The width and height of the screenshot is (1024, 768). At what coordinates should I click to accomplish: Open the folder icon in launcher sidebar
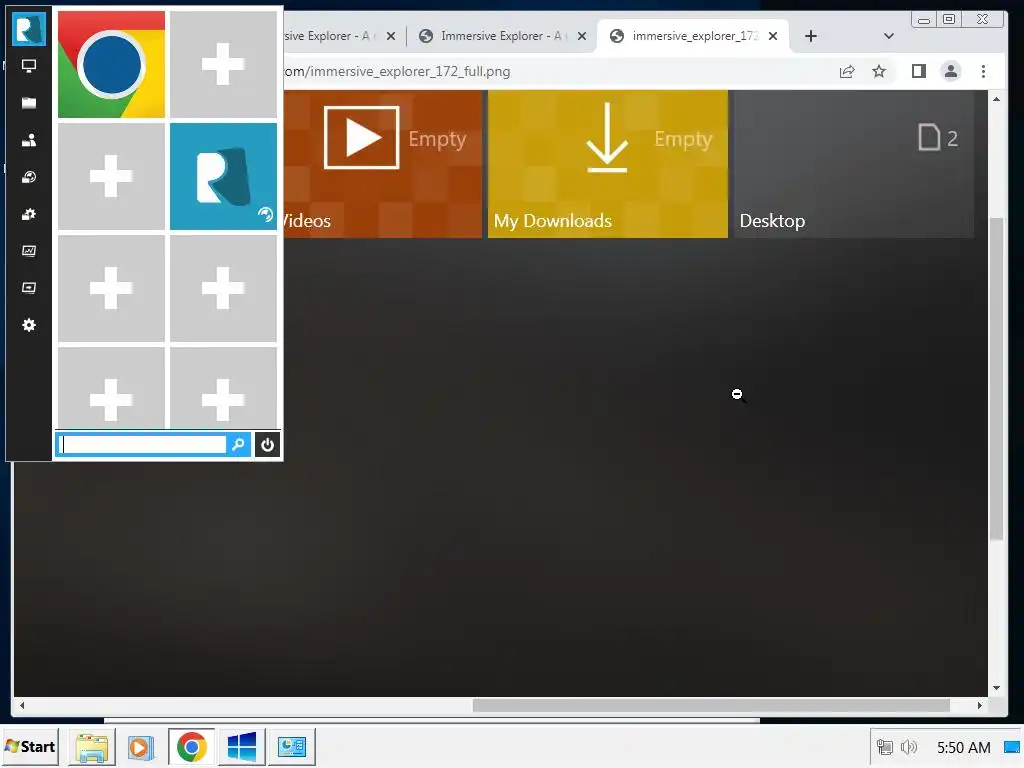click(29, 103)
